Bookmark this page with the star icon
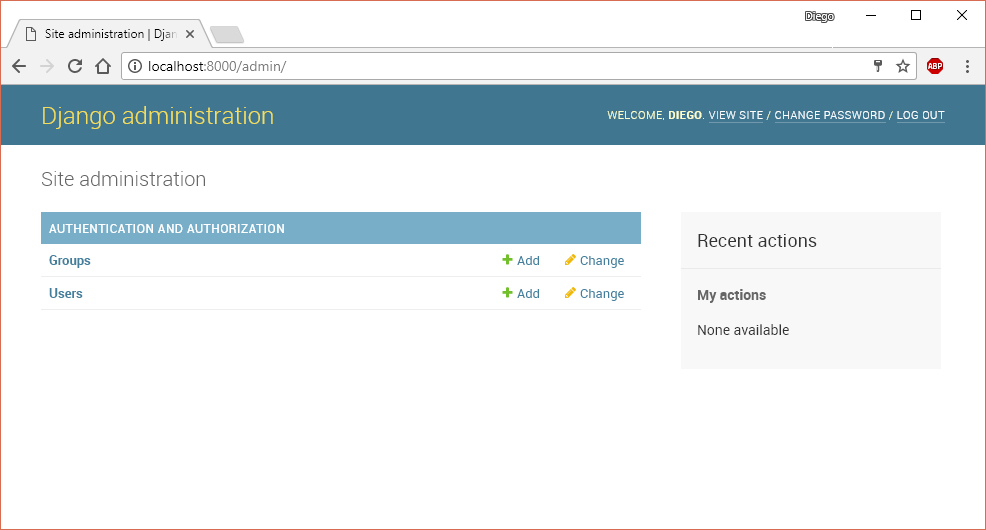 903,66
